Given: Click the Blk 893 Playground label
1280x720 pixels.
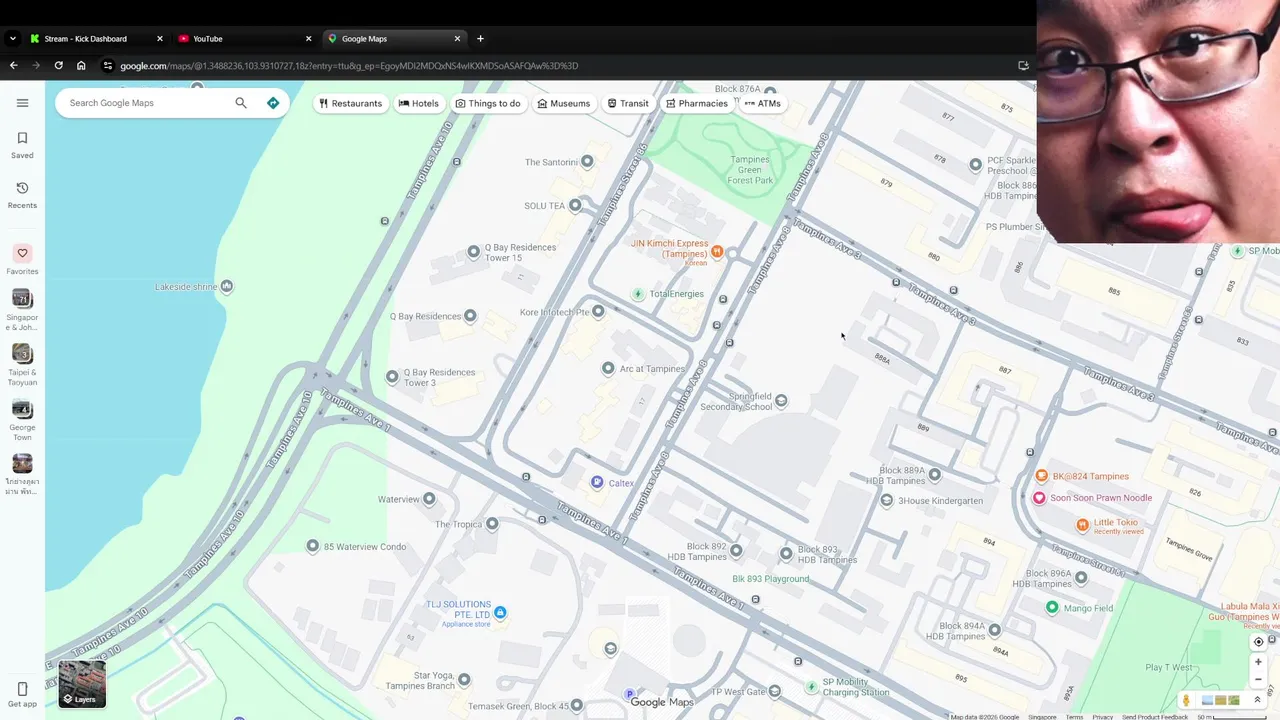Looking at the screenshot, I should pyautogui.click(x=770, y=579).
